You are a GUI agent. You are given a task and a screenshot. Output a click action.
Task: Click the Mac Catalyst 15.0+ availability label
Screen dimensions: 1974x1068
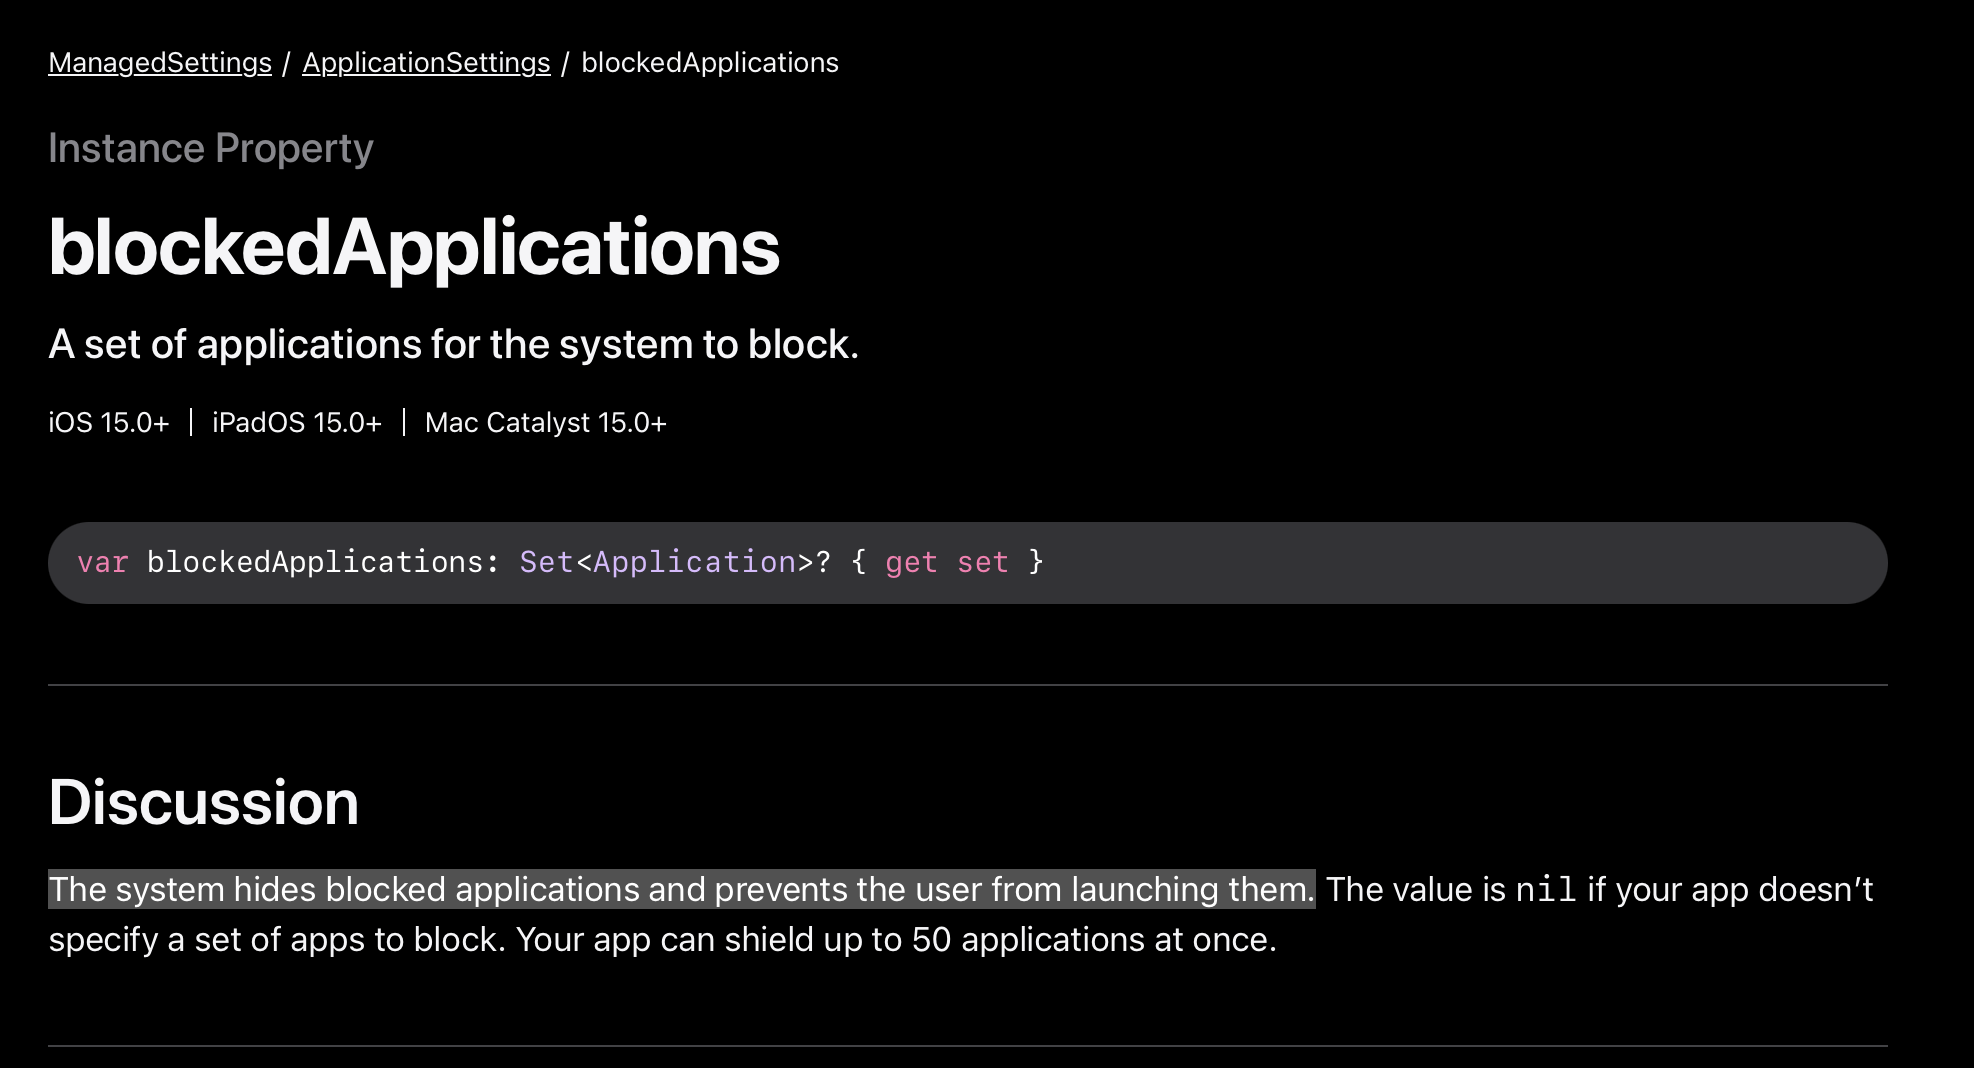pos(545,423)
